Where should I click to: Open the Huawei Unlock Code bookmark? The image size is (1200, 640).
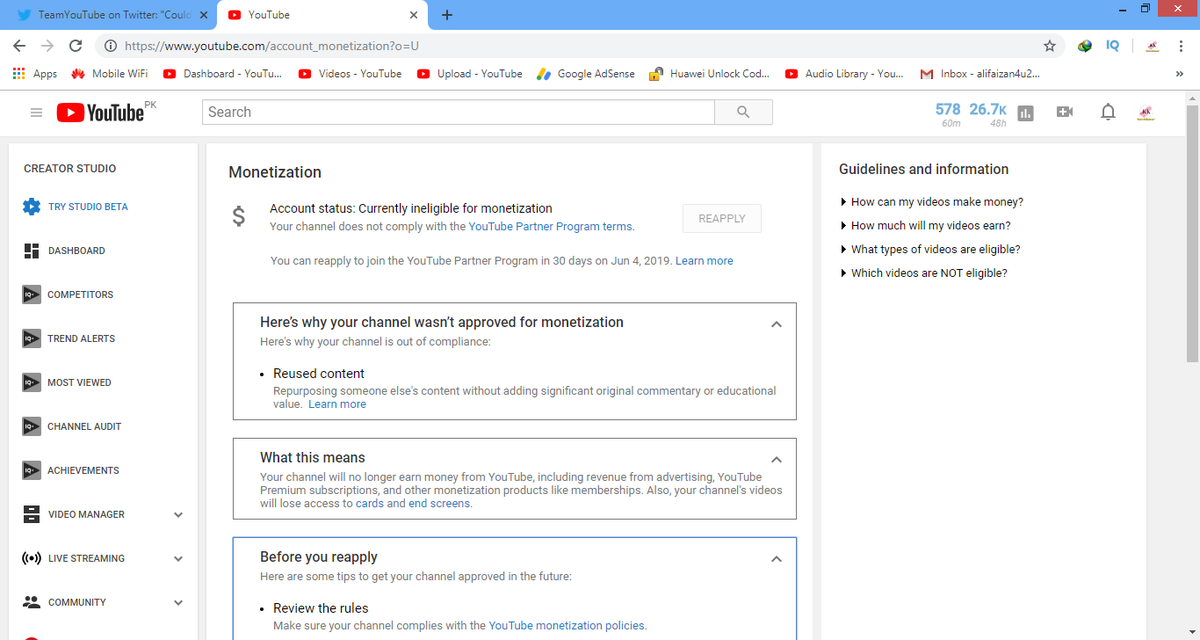pos(709,73)
